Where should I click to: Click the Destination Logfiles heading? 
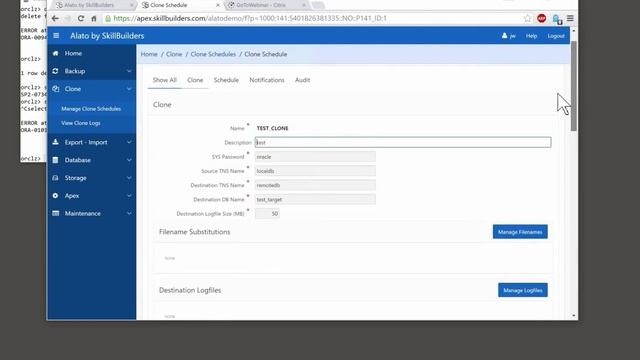190,290
